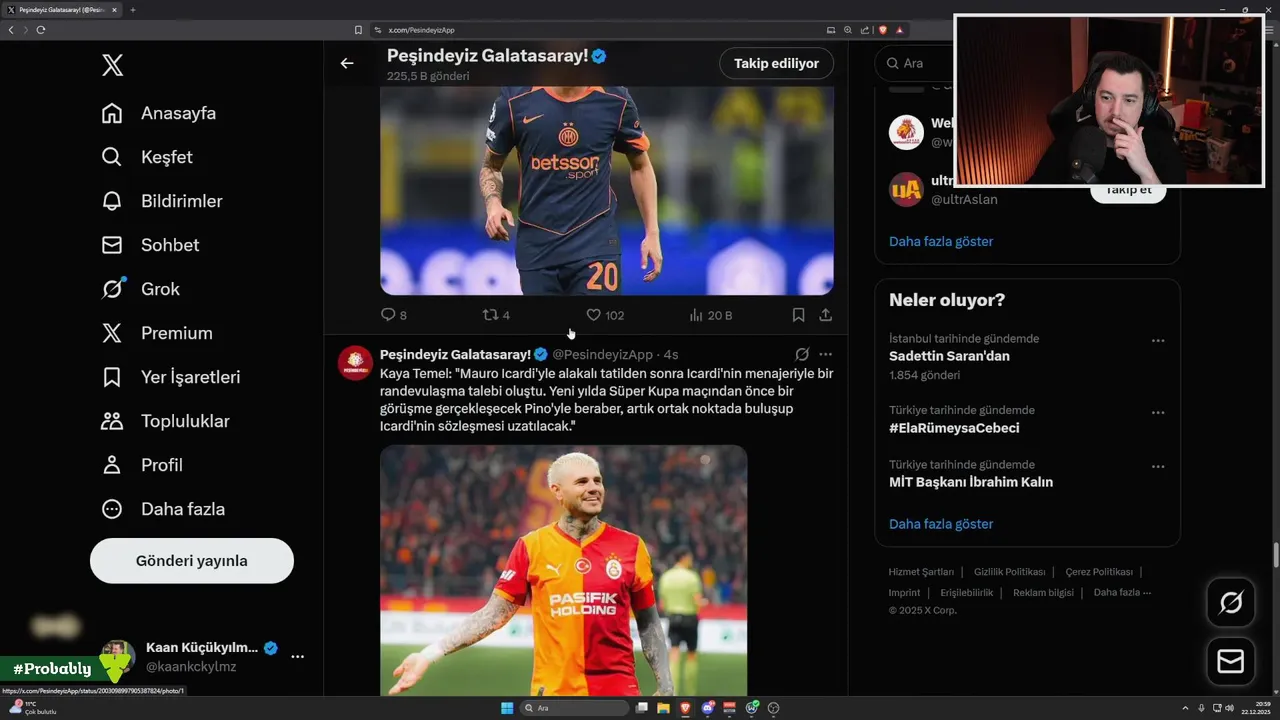Open Premium page
1280x720 pixels.
coord(157,333)
